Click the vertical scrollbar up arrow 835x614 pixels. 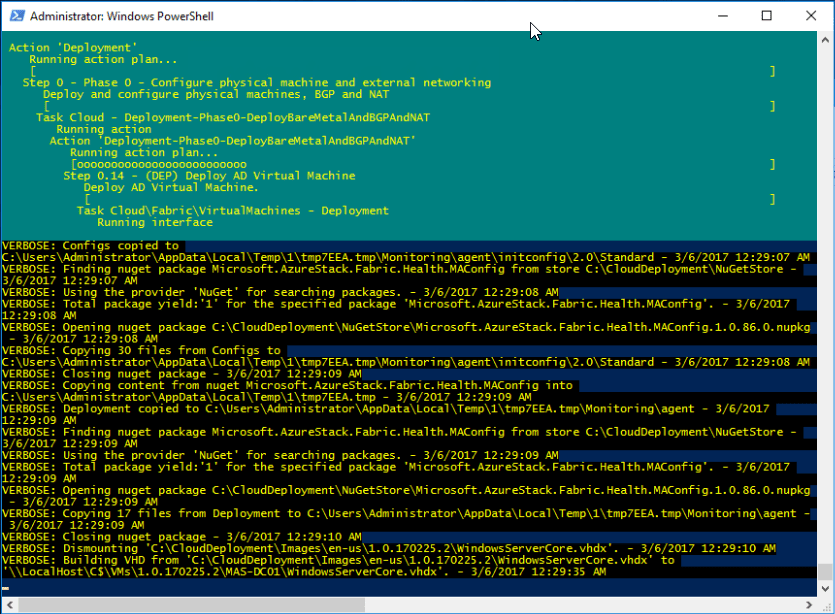825,39
